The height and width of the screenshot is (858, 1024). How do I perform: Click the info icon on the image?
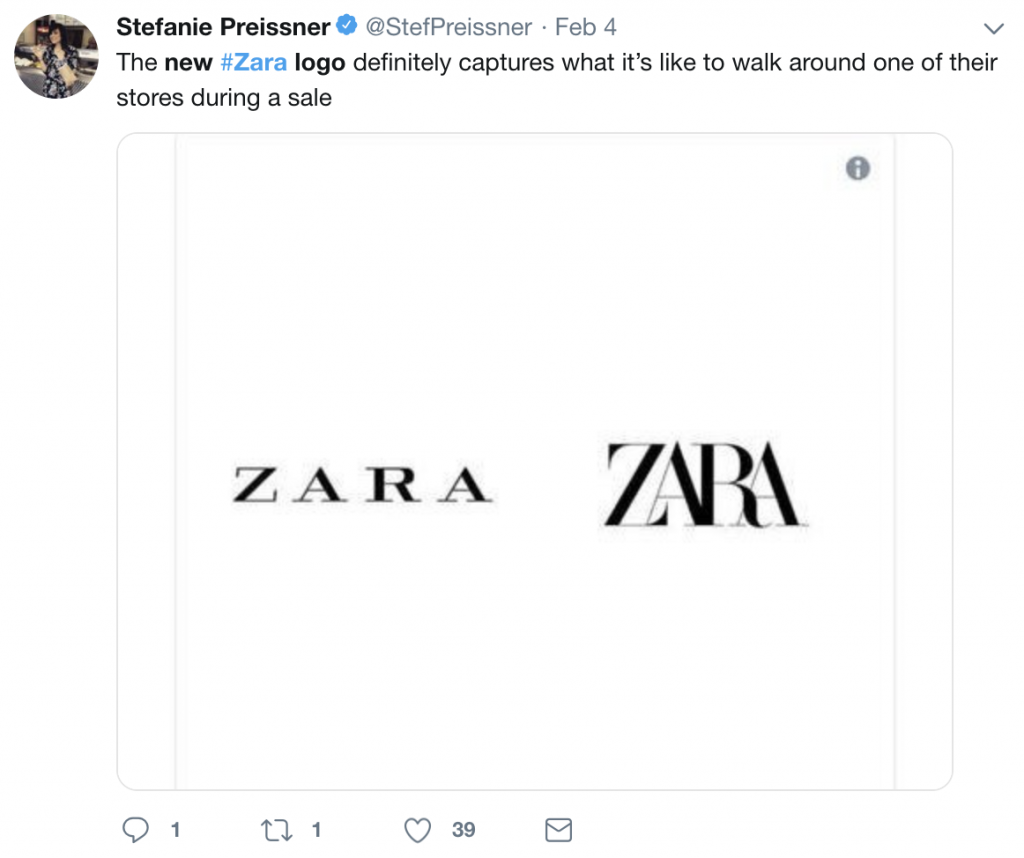tap(857, 169)
